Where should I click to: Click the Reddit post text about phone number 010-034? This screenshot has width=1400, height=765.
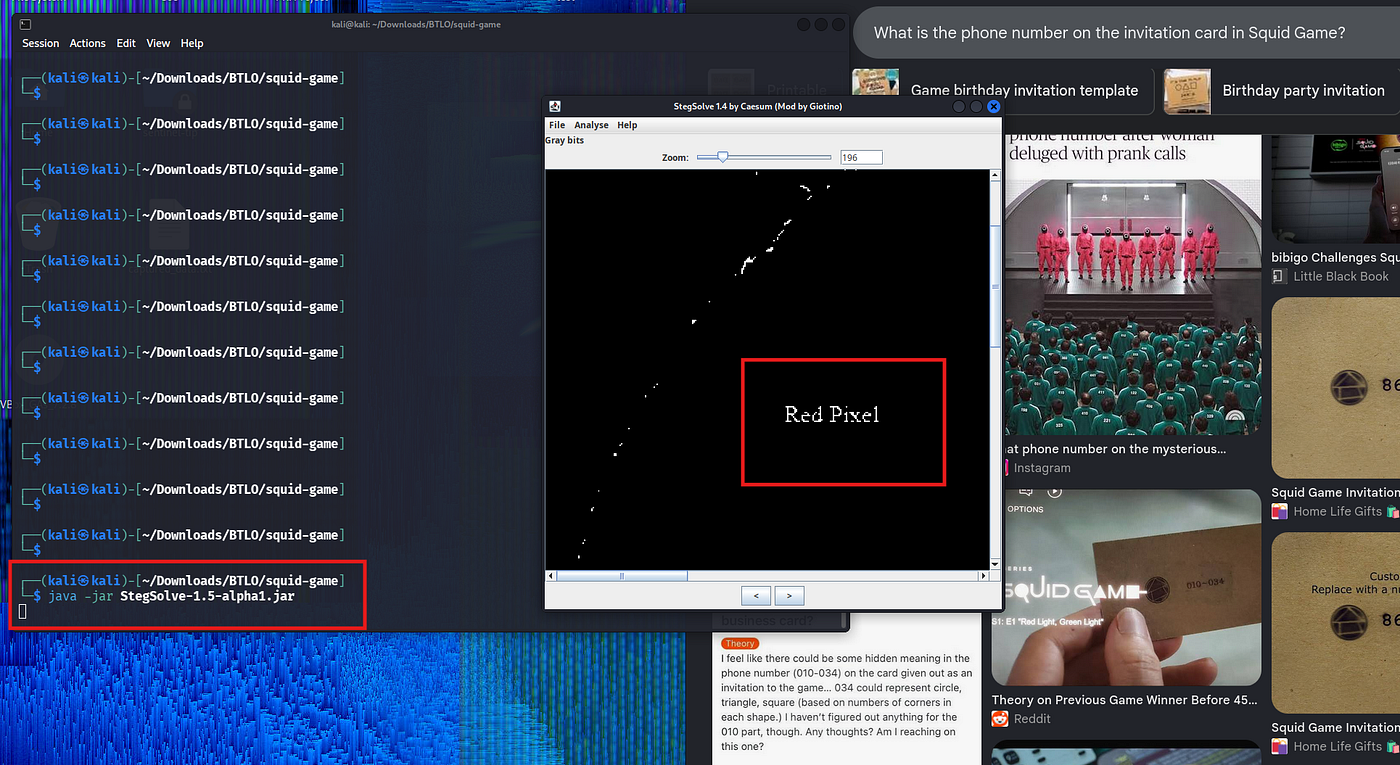[x=846, y=702]
